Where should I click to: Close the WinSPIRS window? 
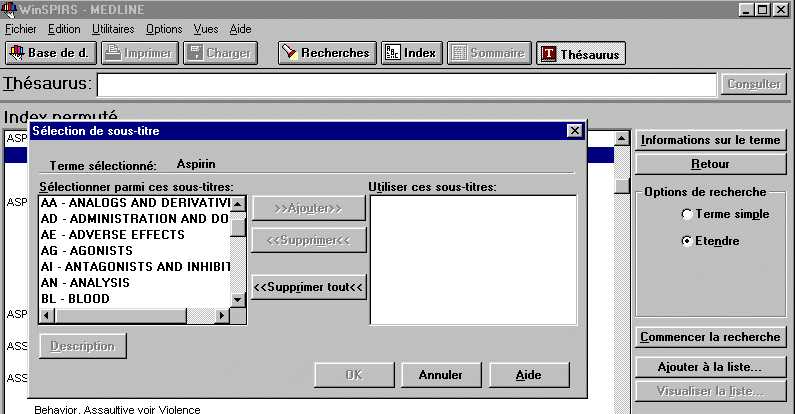[x=780, y=10]
